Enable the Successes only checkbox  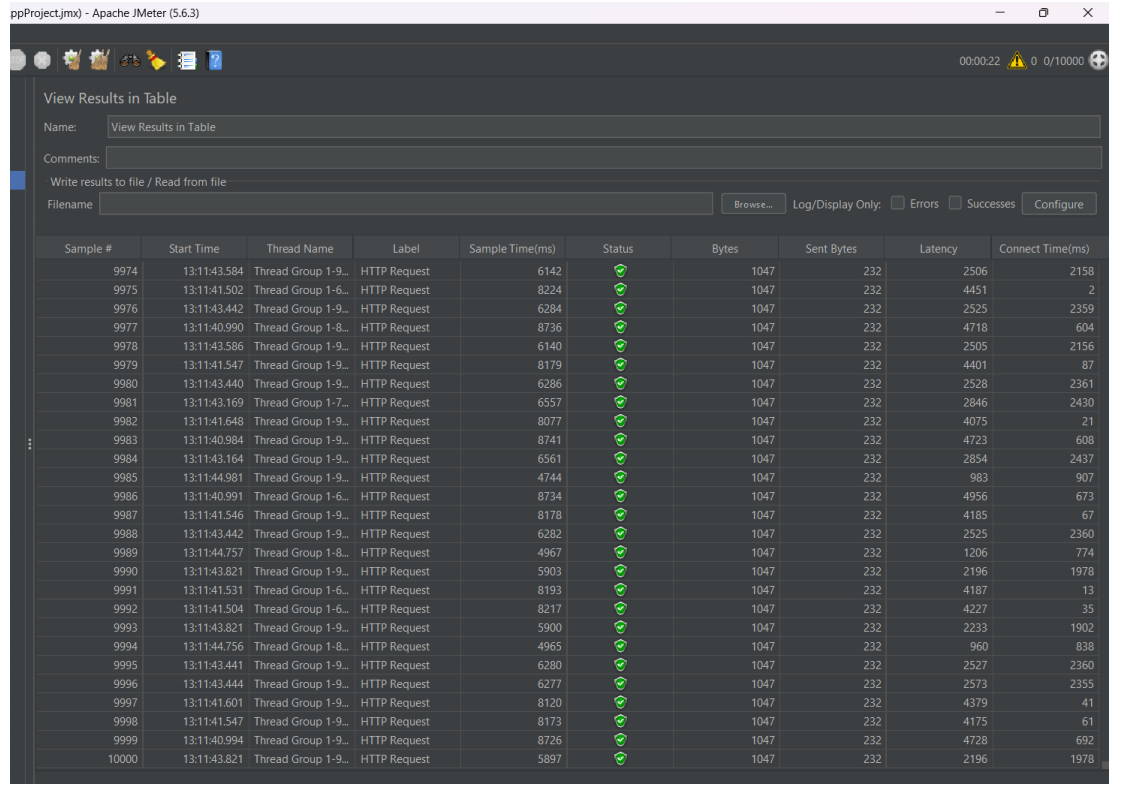(x=954, y=203)
